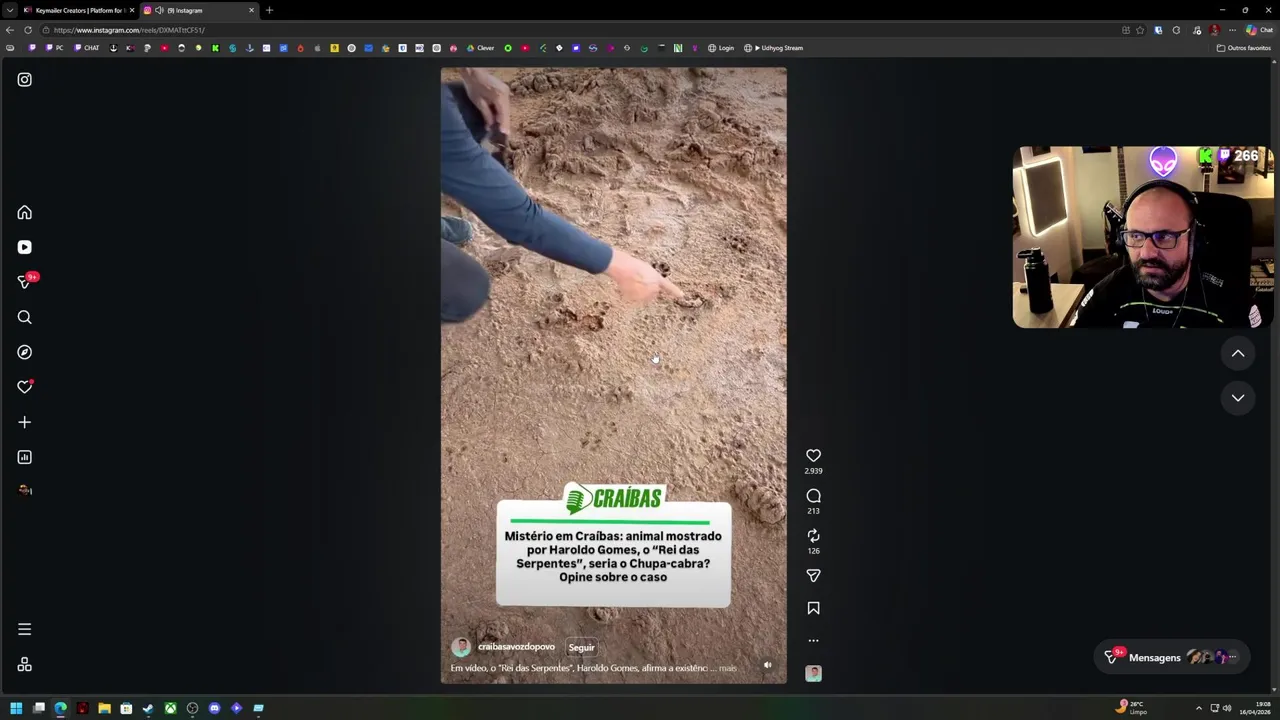Go to the next reel with down chevron
The image size is (1280, 720).
[x=1238, y=398]
